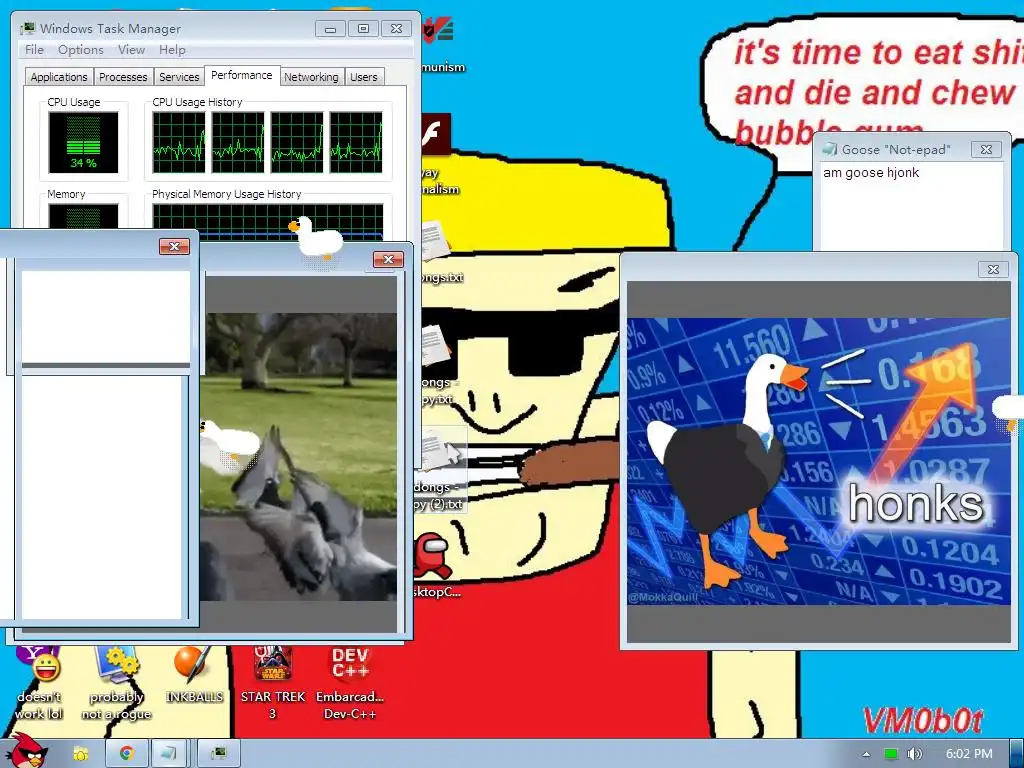1024x768 pixels.
Task: Click the honks goose stonks image
Action: [818, 461]
